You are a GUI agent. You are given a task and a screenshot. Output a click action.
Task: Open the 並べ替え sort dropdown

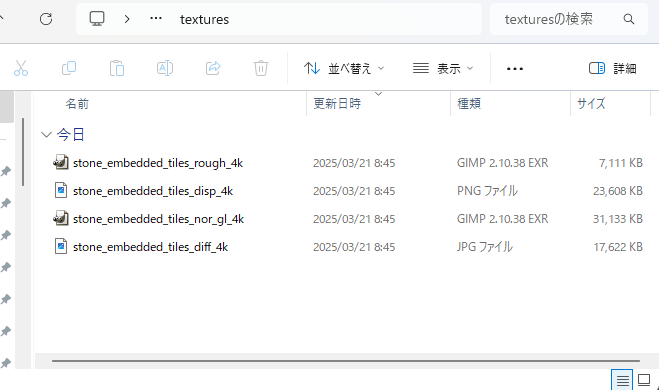coord(344,68)
